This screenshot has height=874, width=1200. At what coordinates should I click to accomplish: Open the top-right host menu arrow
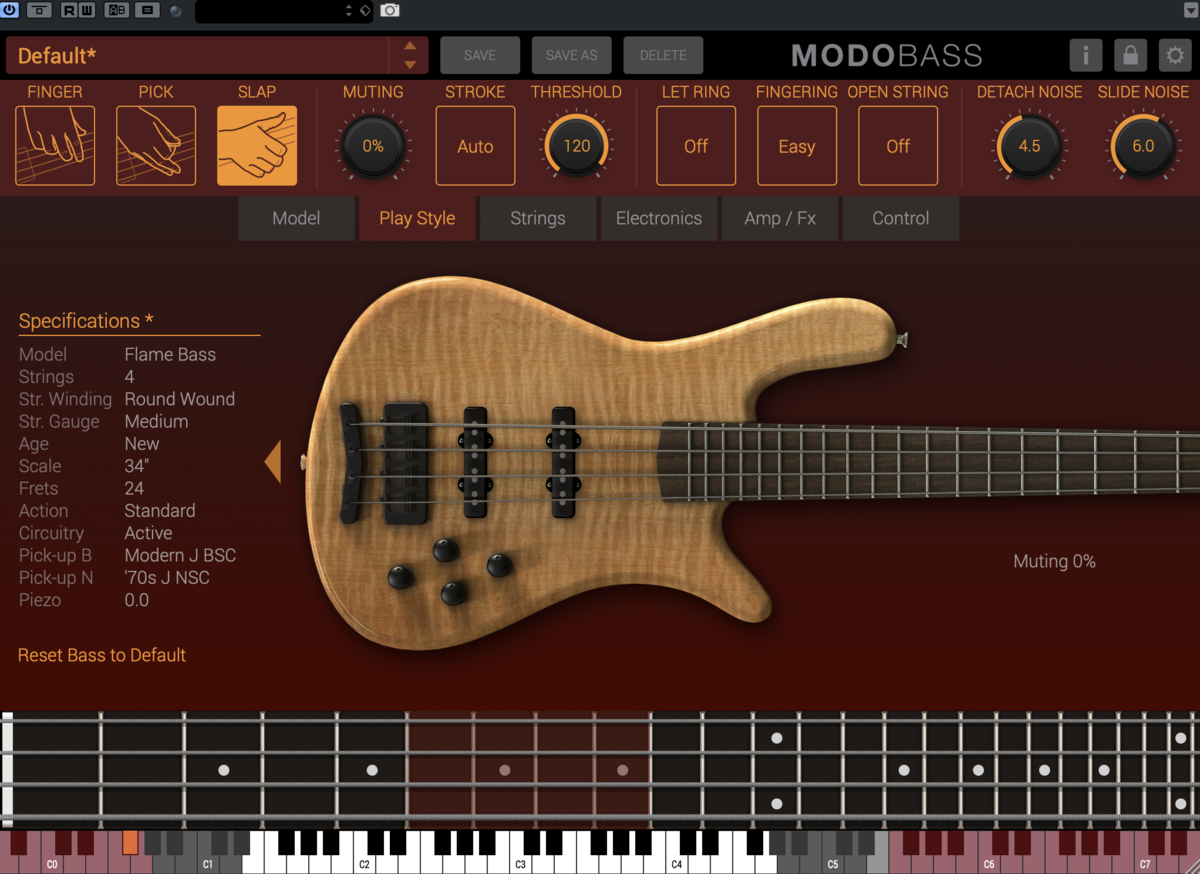point(1189,10)
